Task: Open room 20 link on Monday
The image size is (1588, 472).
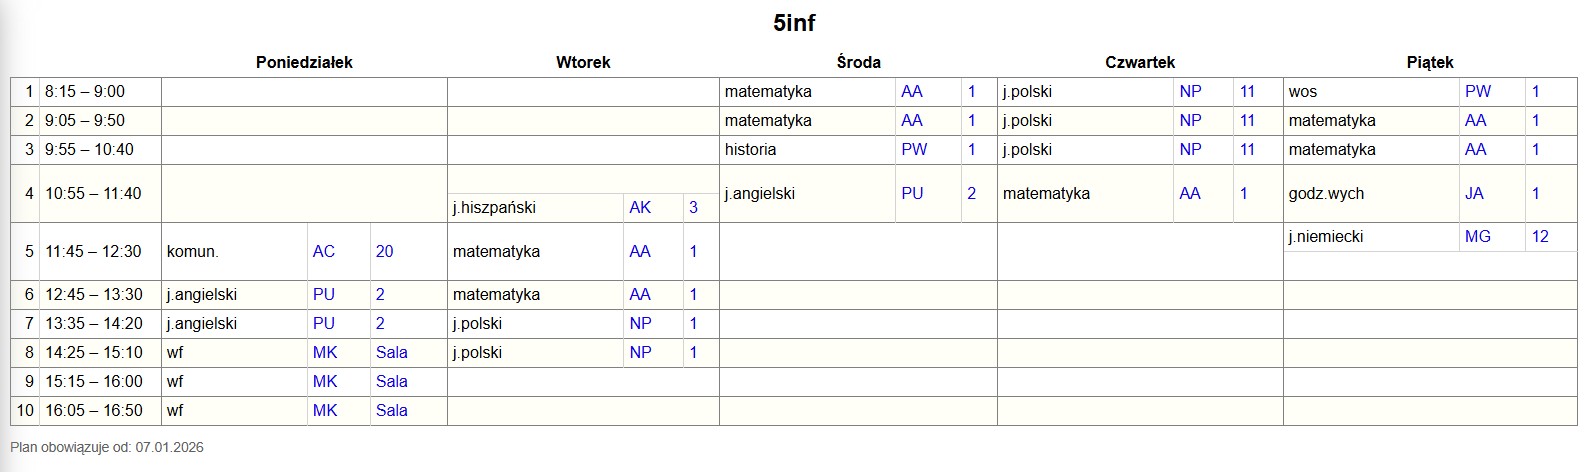Action: coord(385,251)
